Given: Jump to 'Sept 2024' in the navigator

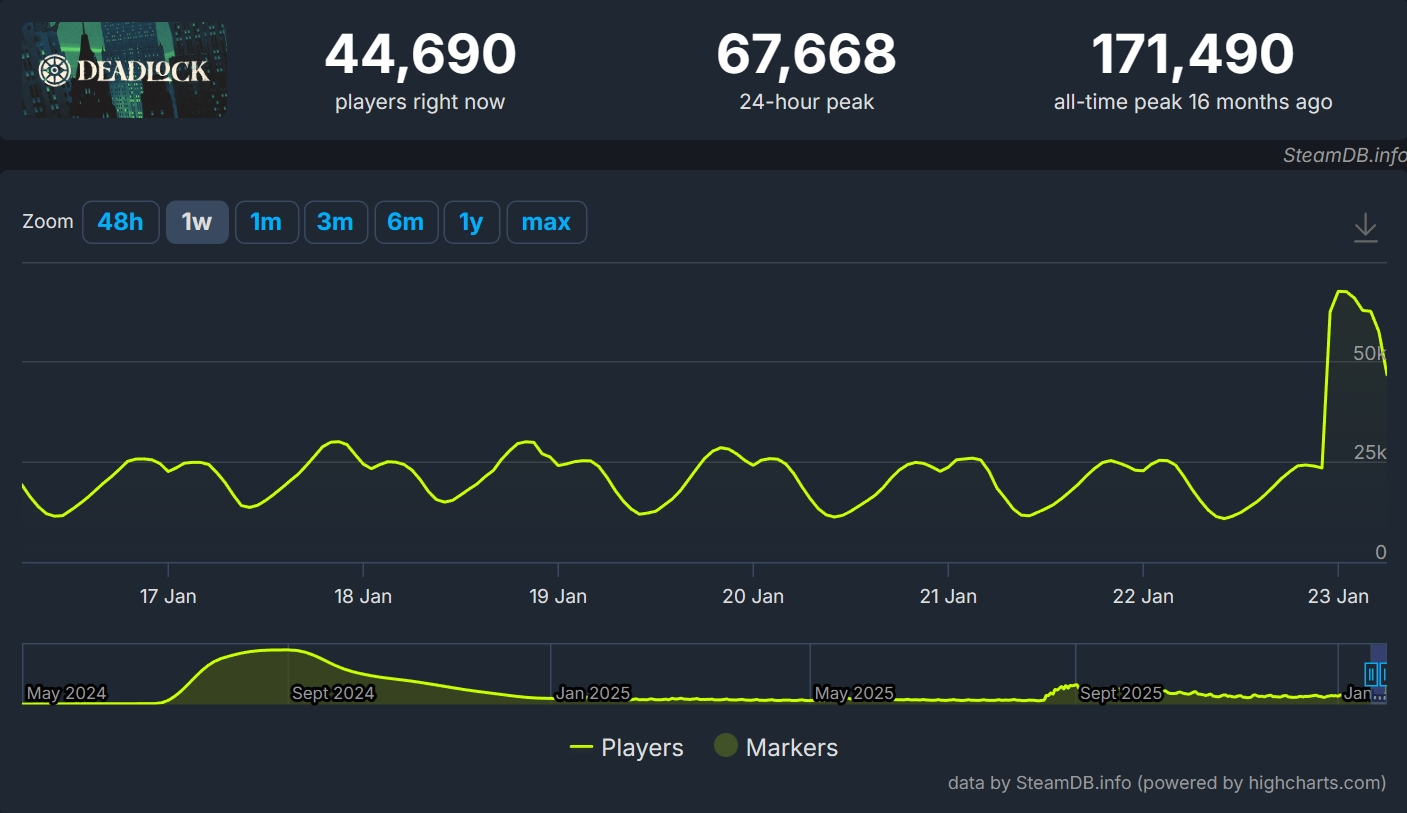Looking at the screenshot, I should point(333,693).
